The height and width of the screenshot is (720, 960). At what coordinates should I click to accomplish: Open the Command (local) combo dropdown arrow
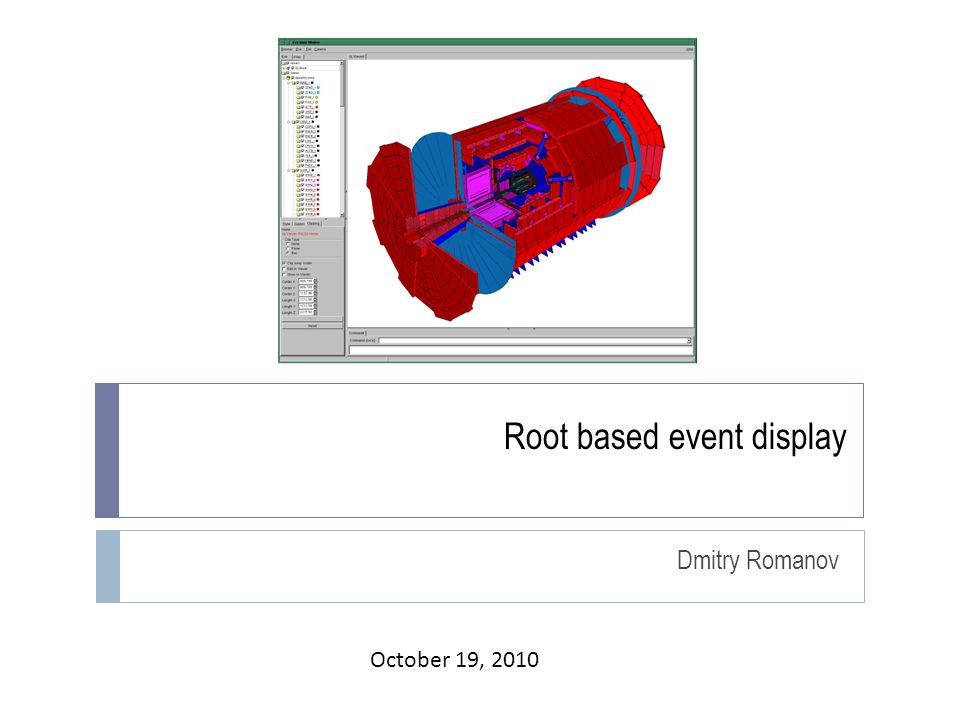689,340
